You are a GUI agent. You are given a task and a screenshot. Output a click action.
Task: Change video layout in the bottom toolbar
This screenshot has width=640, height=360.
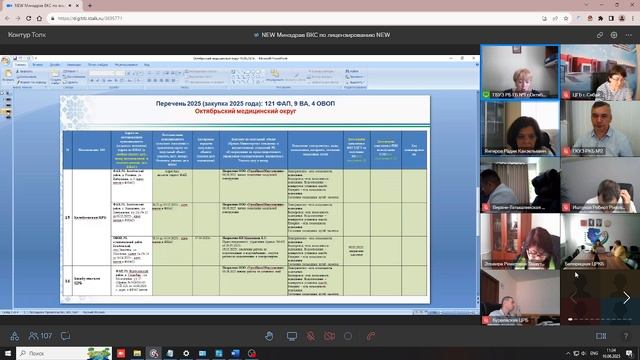[601, 336]
